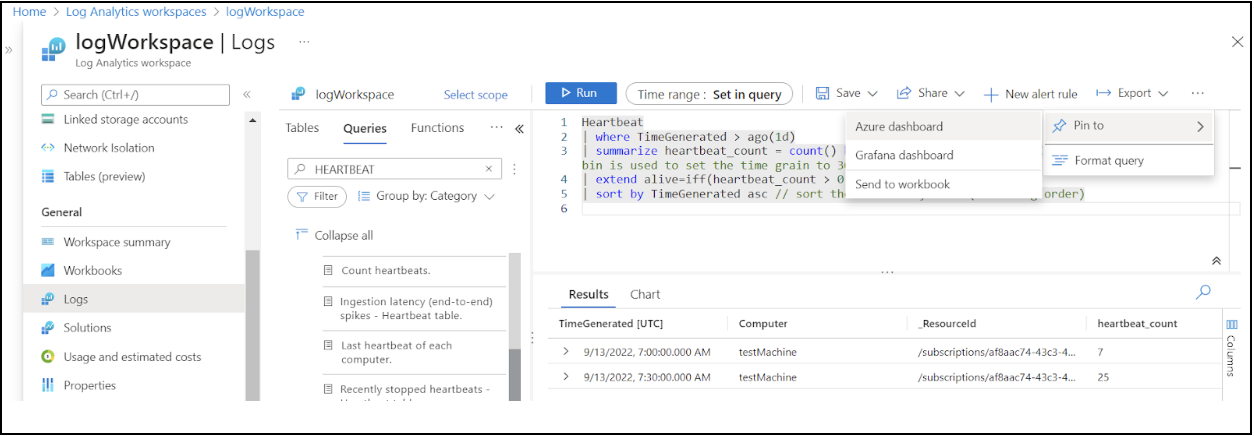The height and width of the screenshot is (436, 1254).
Task: Select Logs in the sidebar
Action: (133, 299)
